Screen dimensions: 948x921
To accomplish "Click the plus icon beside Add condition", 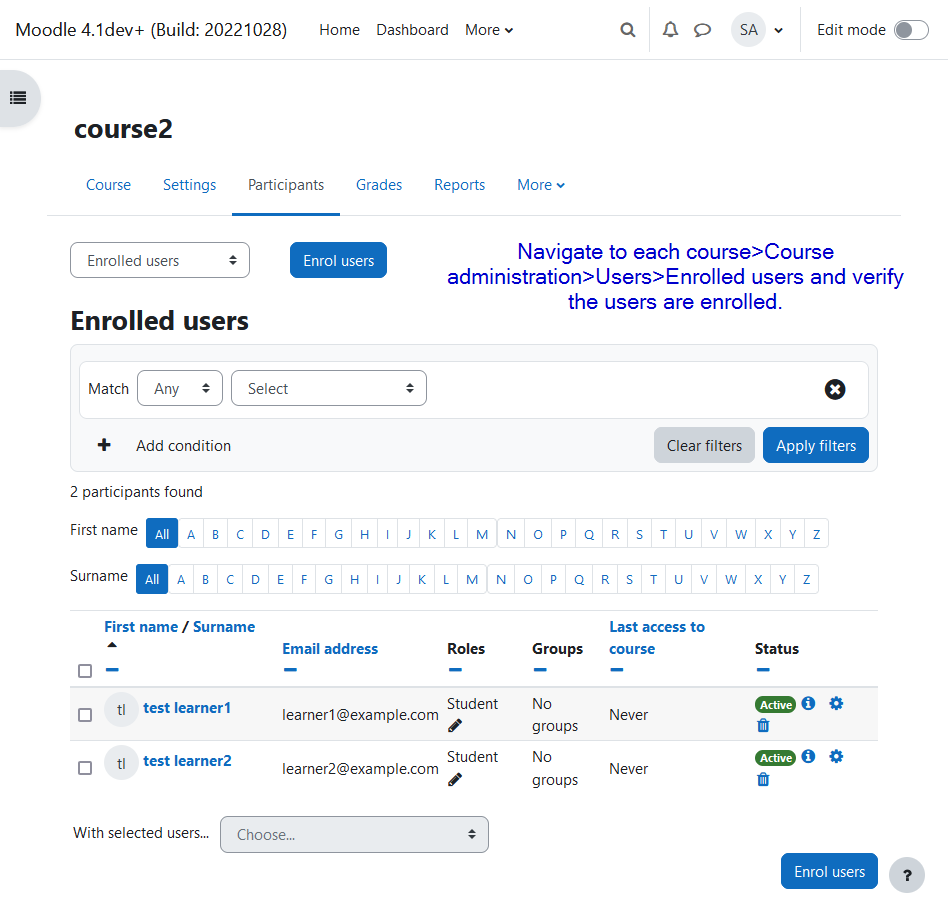I will click(104, 445).
